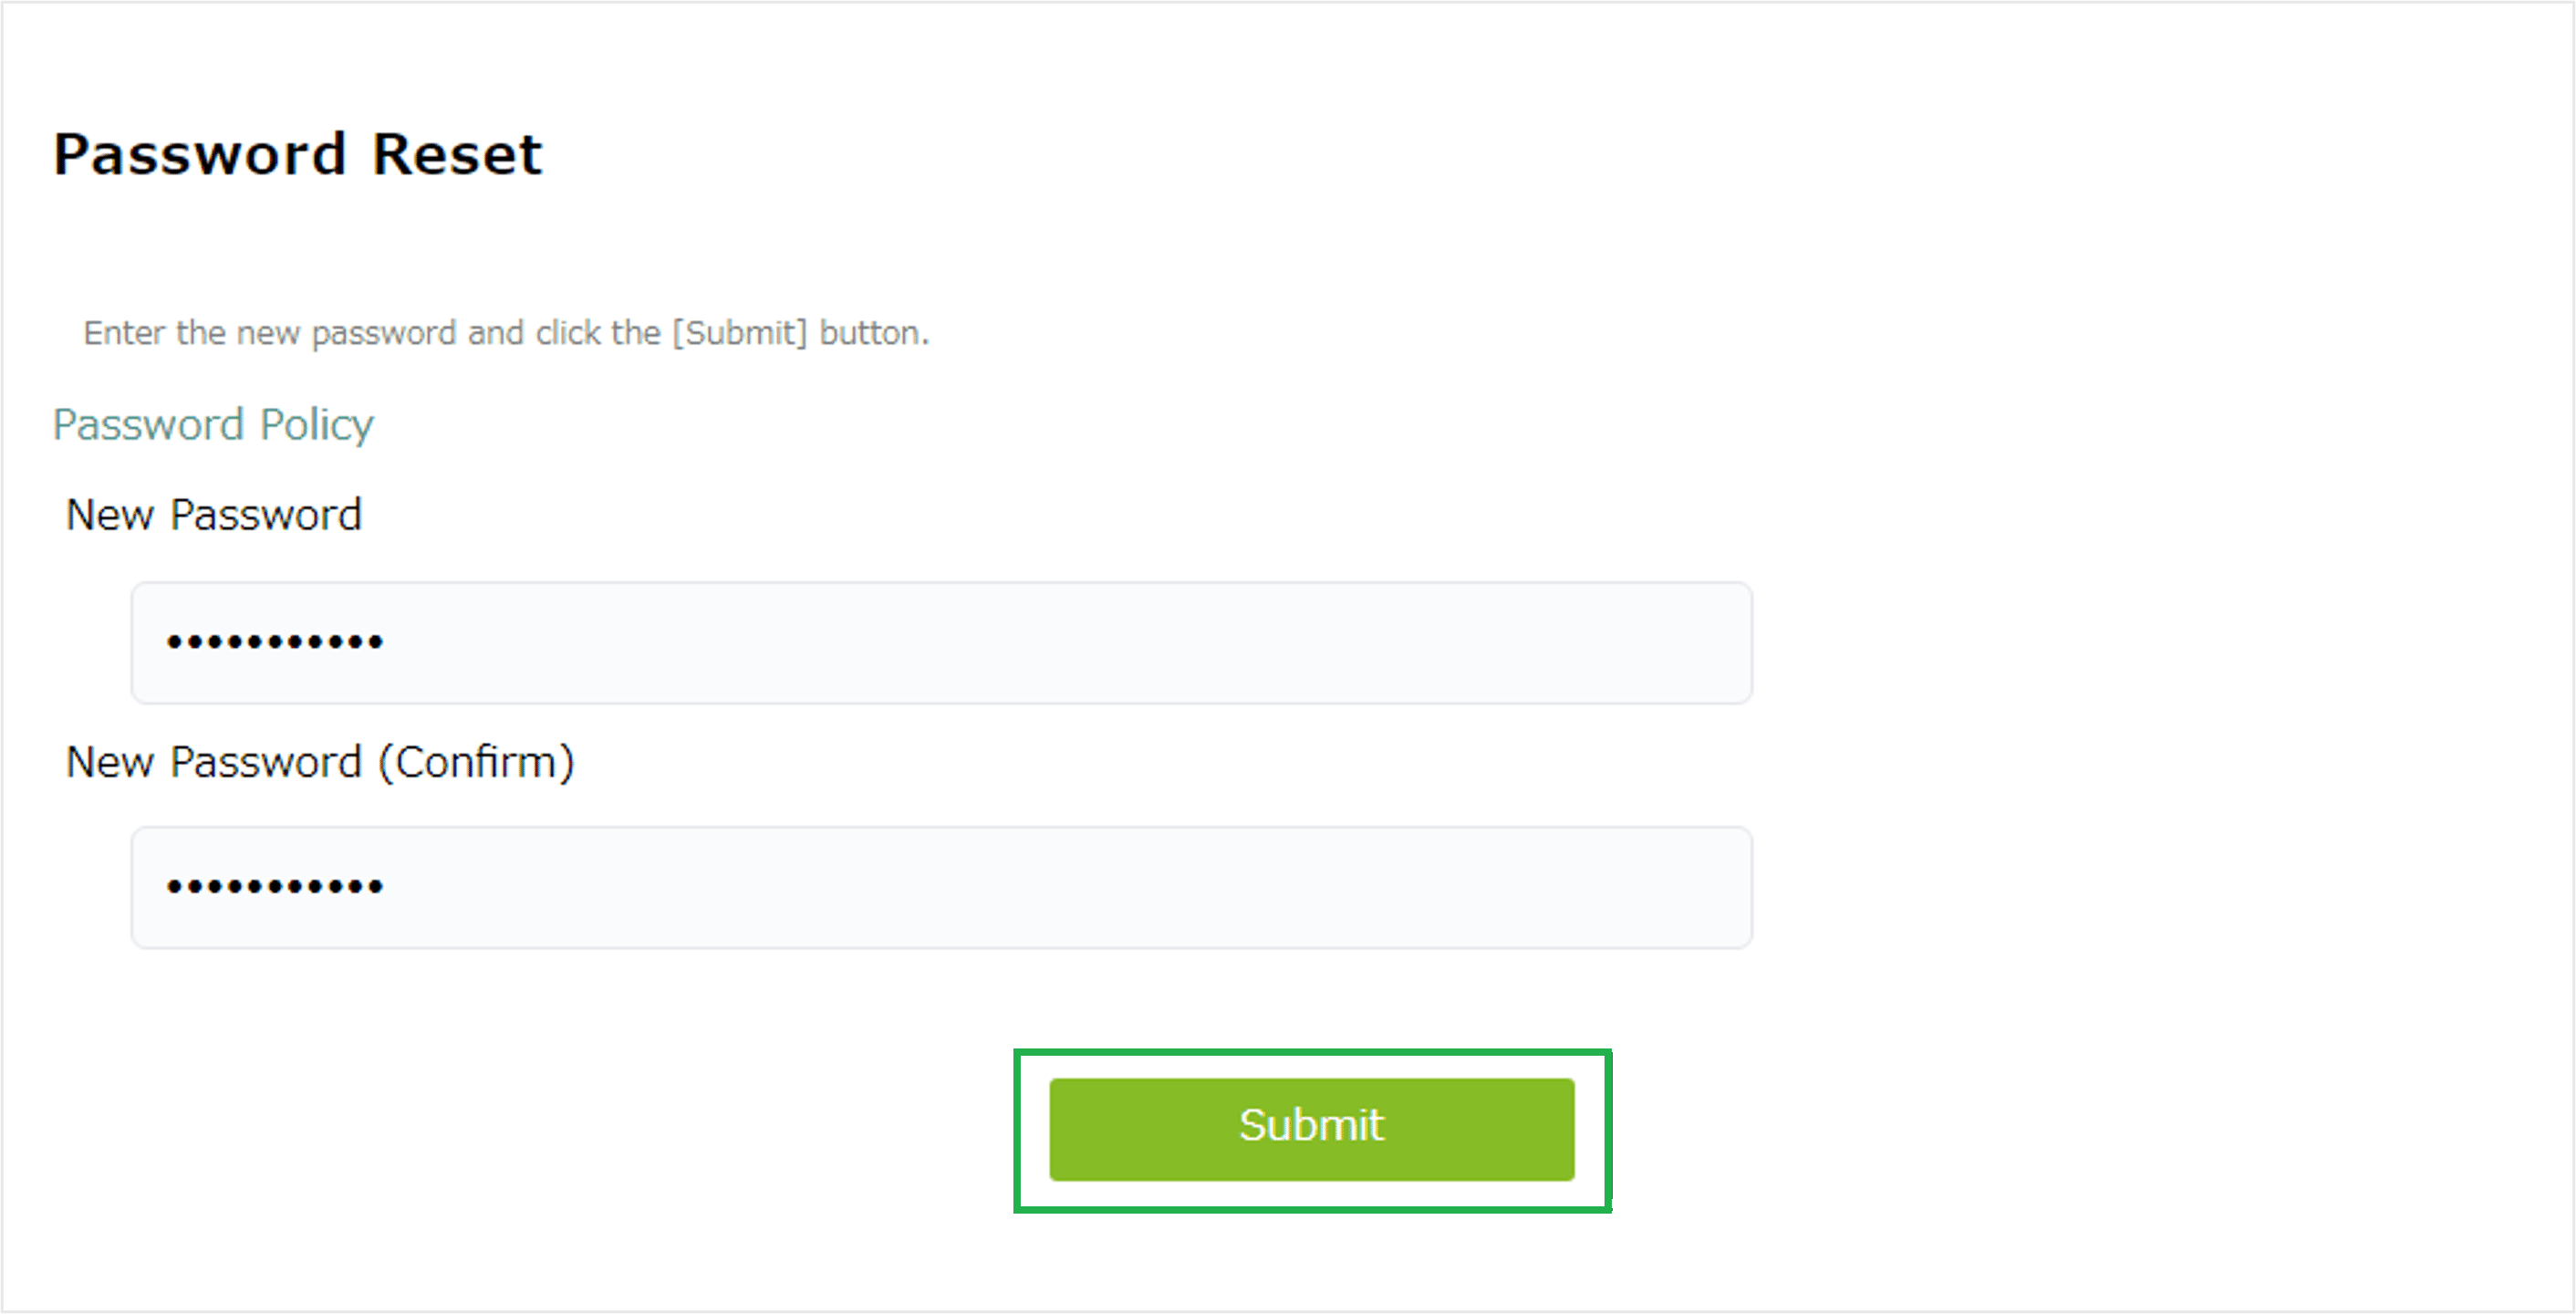2576x1314 pixels.
Task: Place cursor on masked dots in New Password
Action: coord(275,642)
